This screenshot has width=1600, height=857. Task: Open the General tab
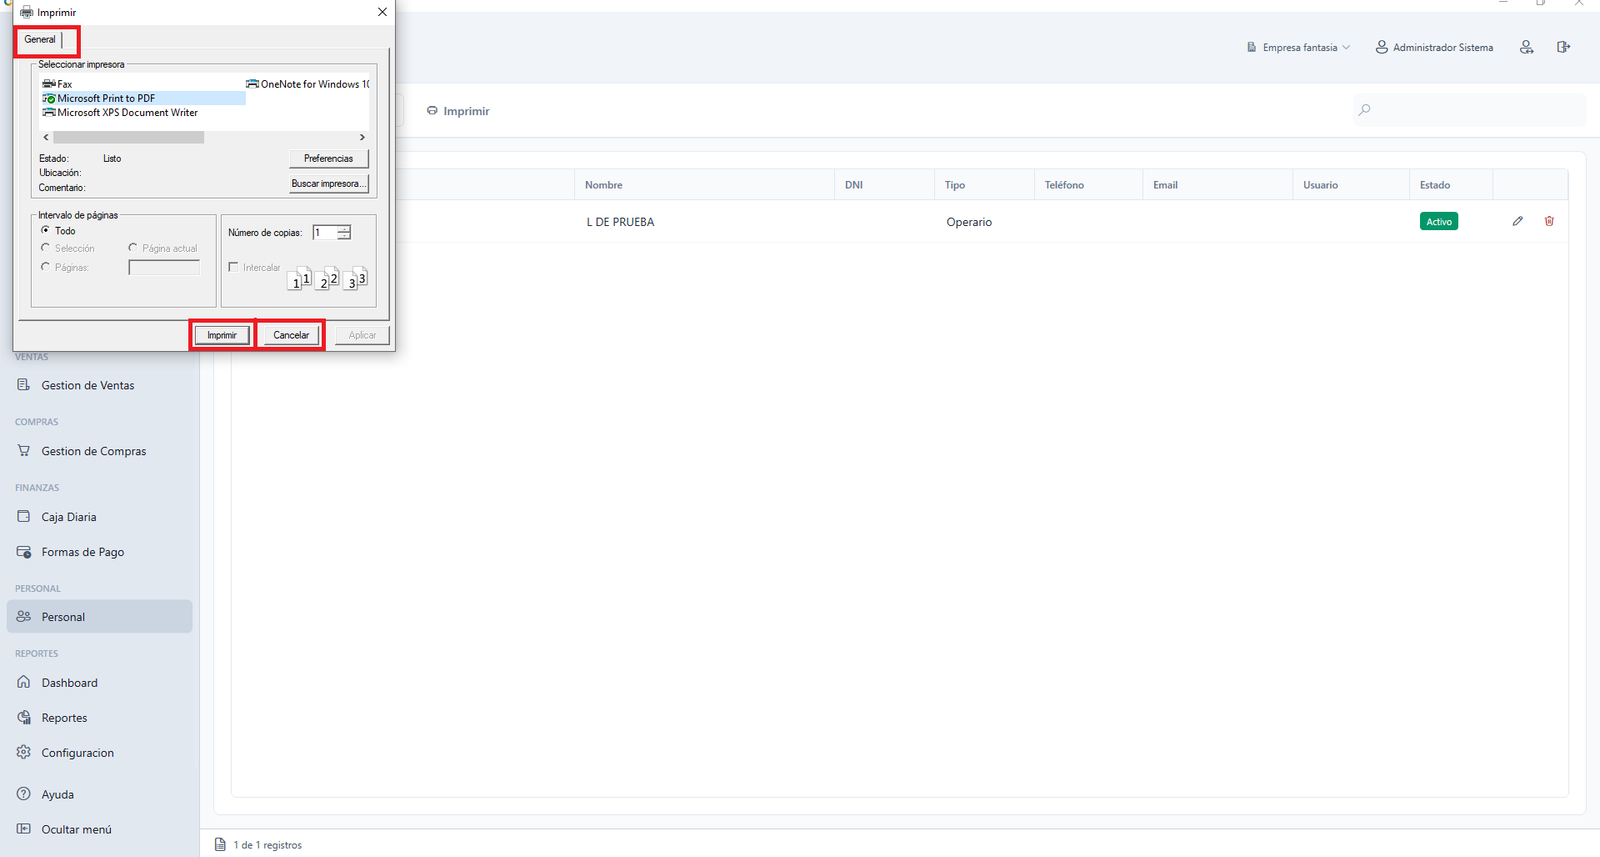[40, 39]
